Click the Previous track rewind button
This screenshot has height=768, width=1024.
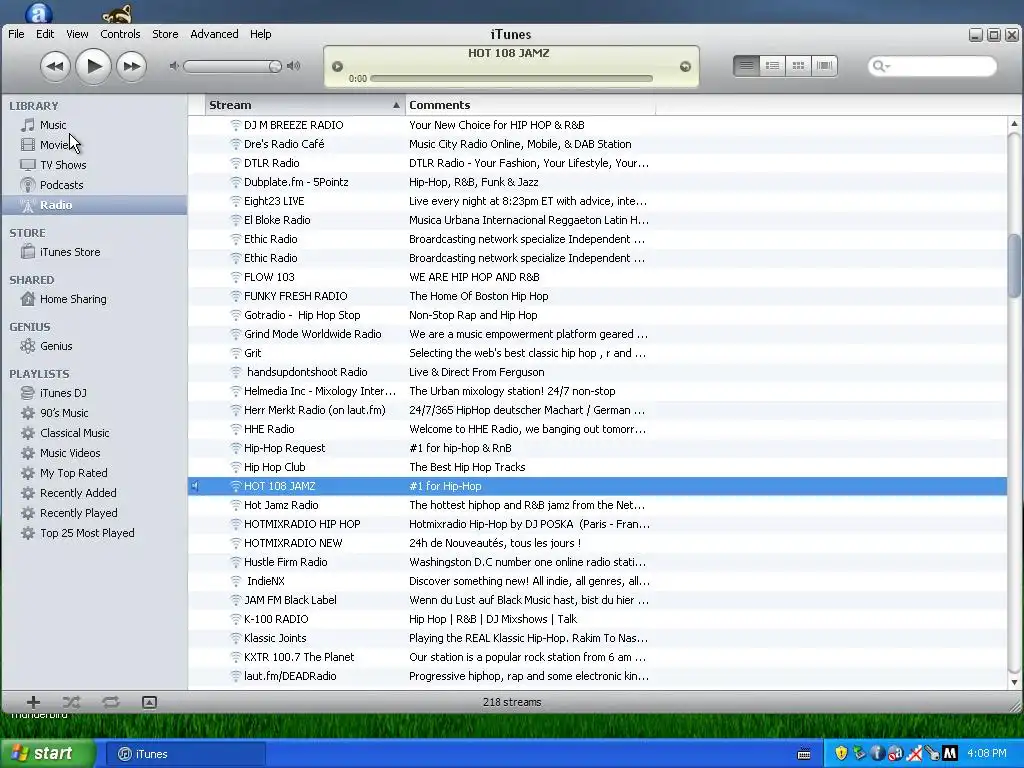click(55, 66)
